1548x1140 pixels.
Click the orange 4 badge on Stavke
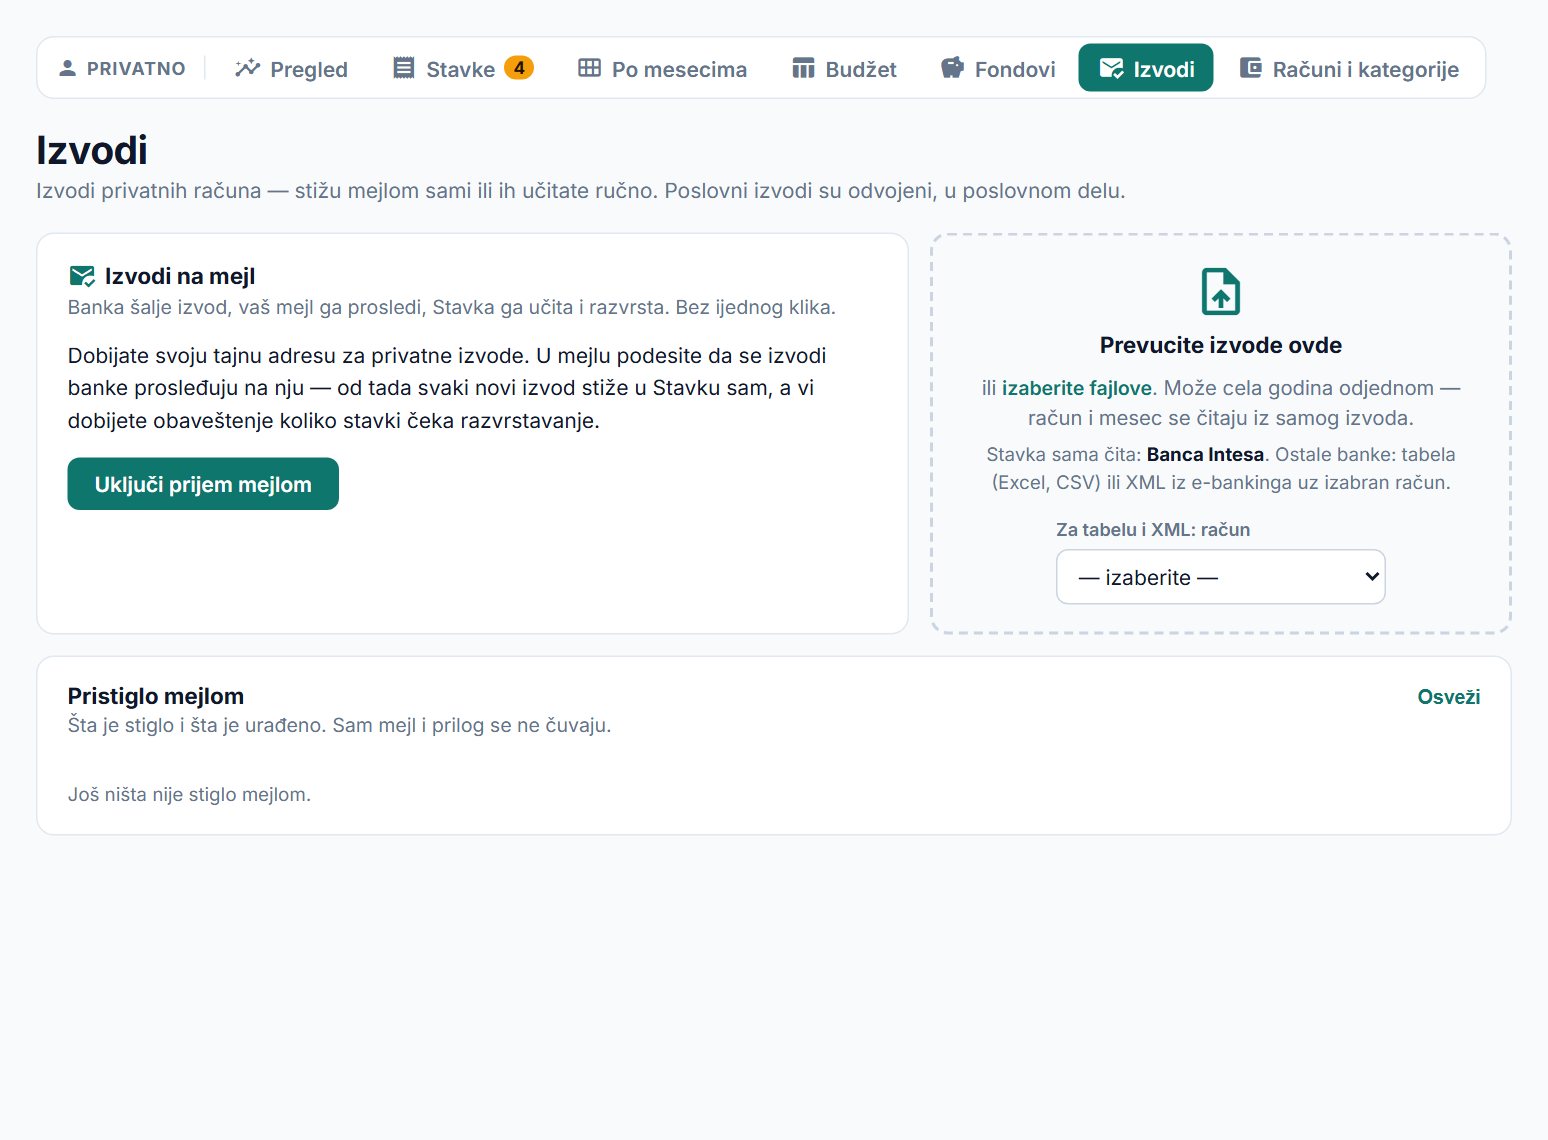click(x=519, y=67)
